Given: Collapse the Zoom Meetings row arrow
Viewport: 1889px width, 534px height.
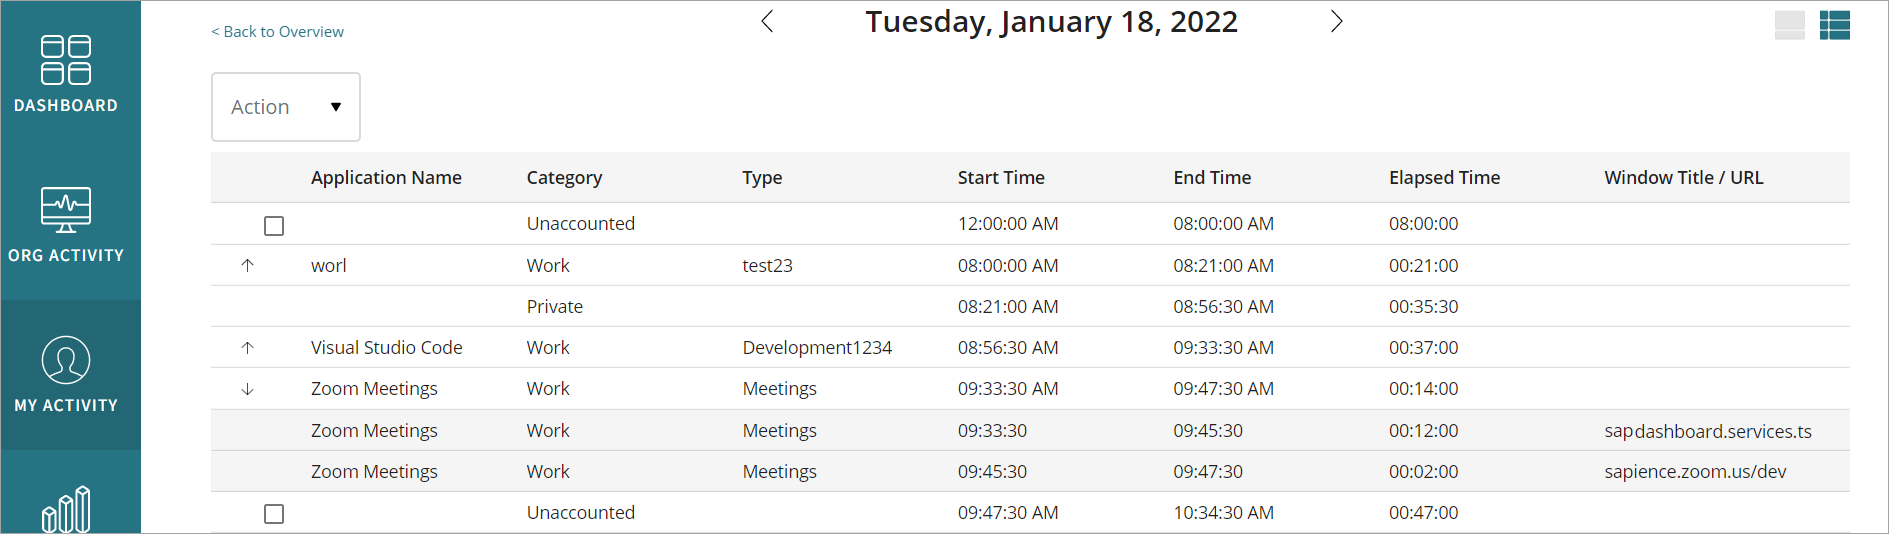Looking at the screenshot, I should point(248,389).
